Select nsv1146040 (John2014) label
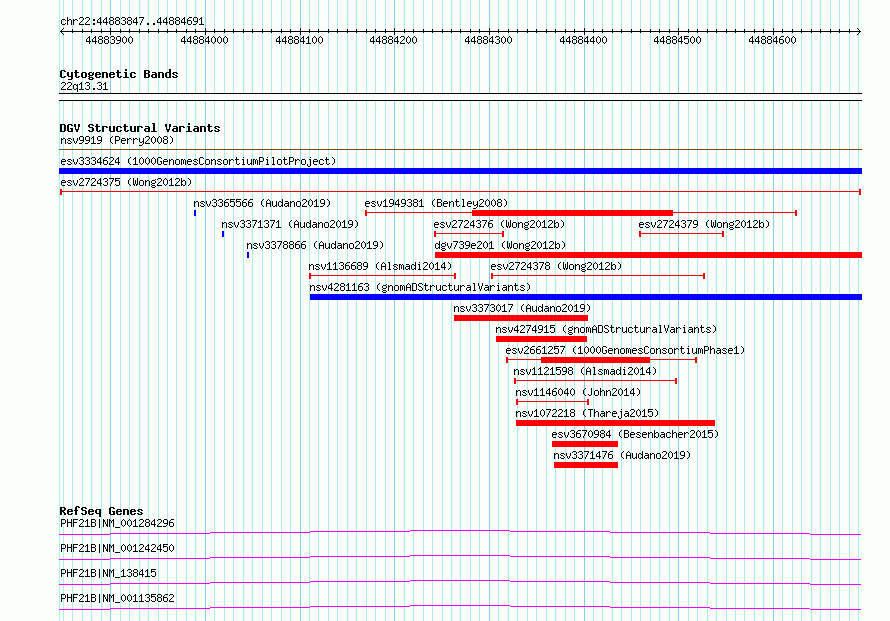Image resolution: width=890 pixels, height=621 pixels. pos(578,392)
